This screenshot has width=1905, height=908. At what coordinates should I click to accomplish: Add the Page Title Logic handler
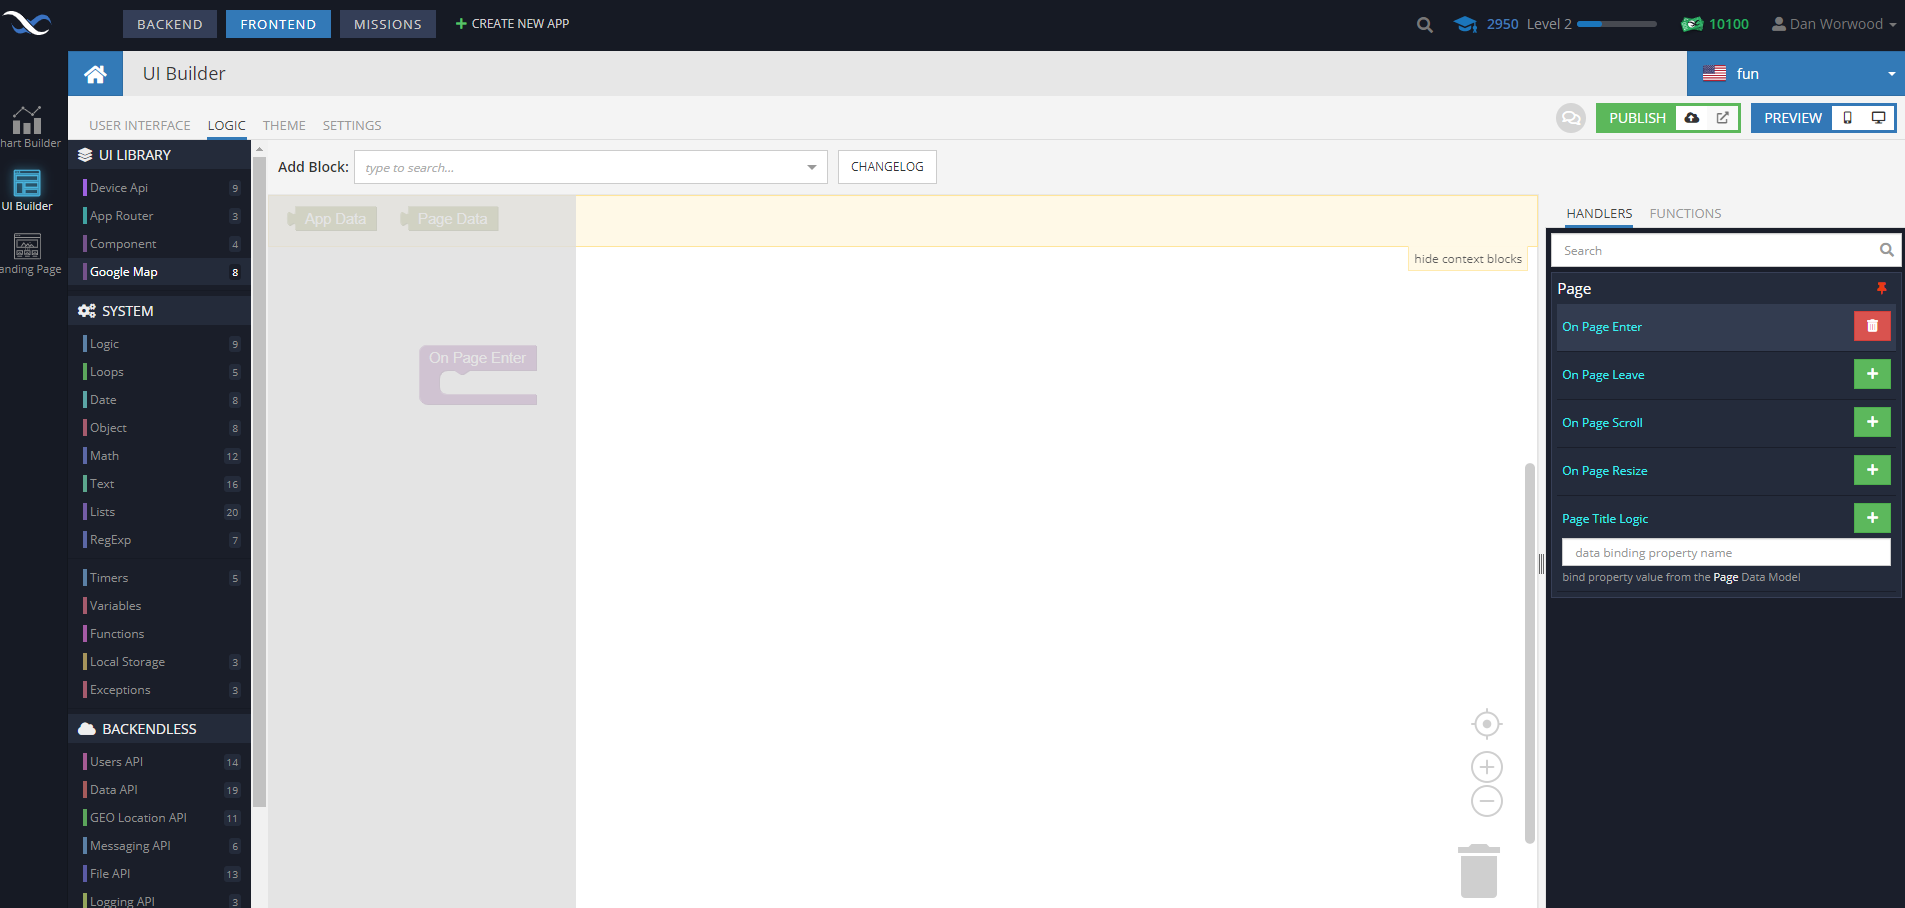pyautogui.click(x=1872, y=518)
